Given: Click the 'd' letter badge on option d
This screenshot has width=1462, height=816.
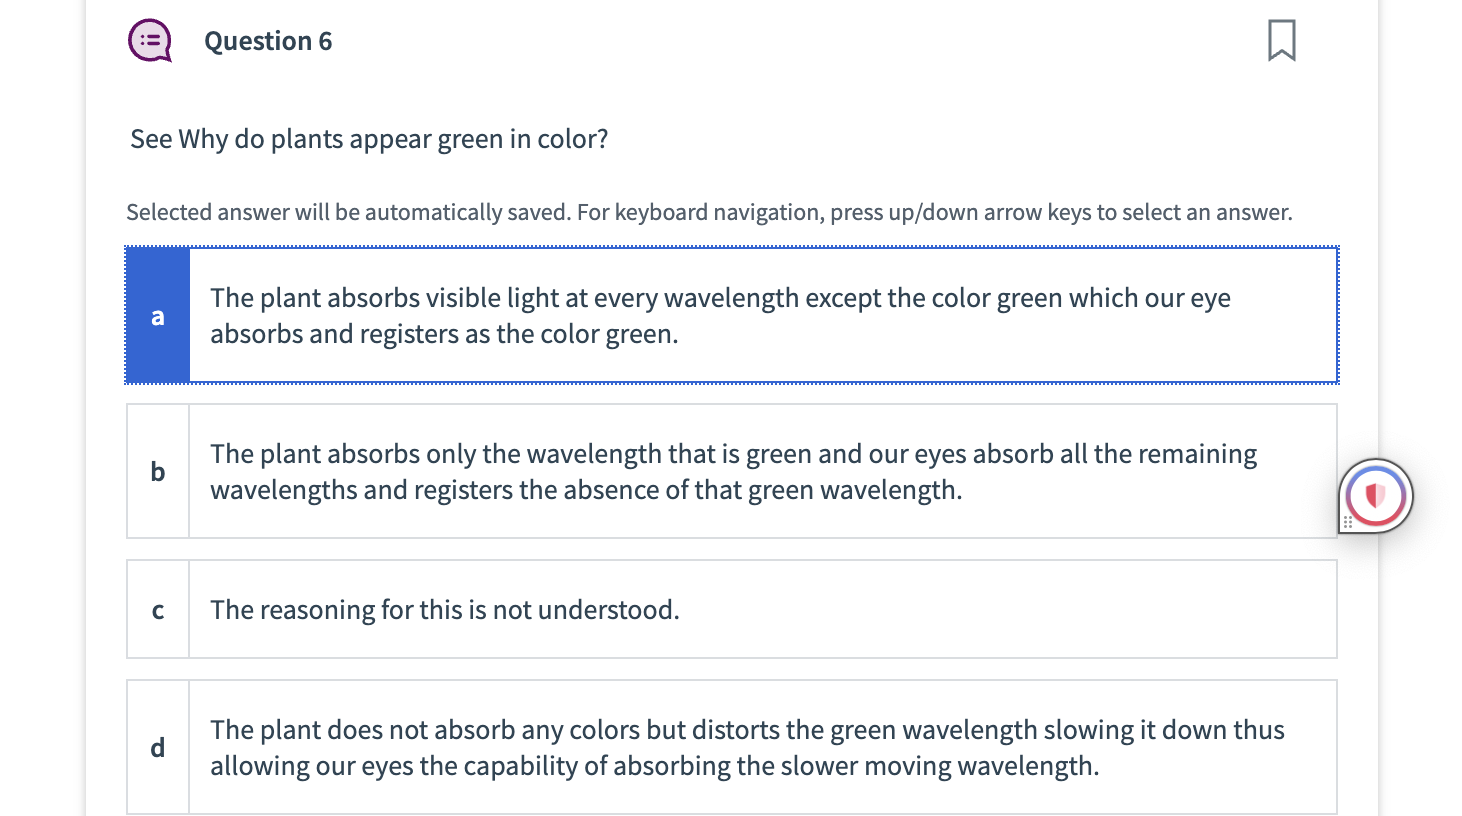Looking at the screenshot, I should (157, 747).
